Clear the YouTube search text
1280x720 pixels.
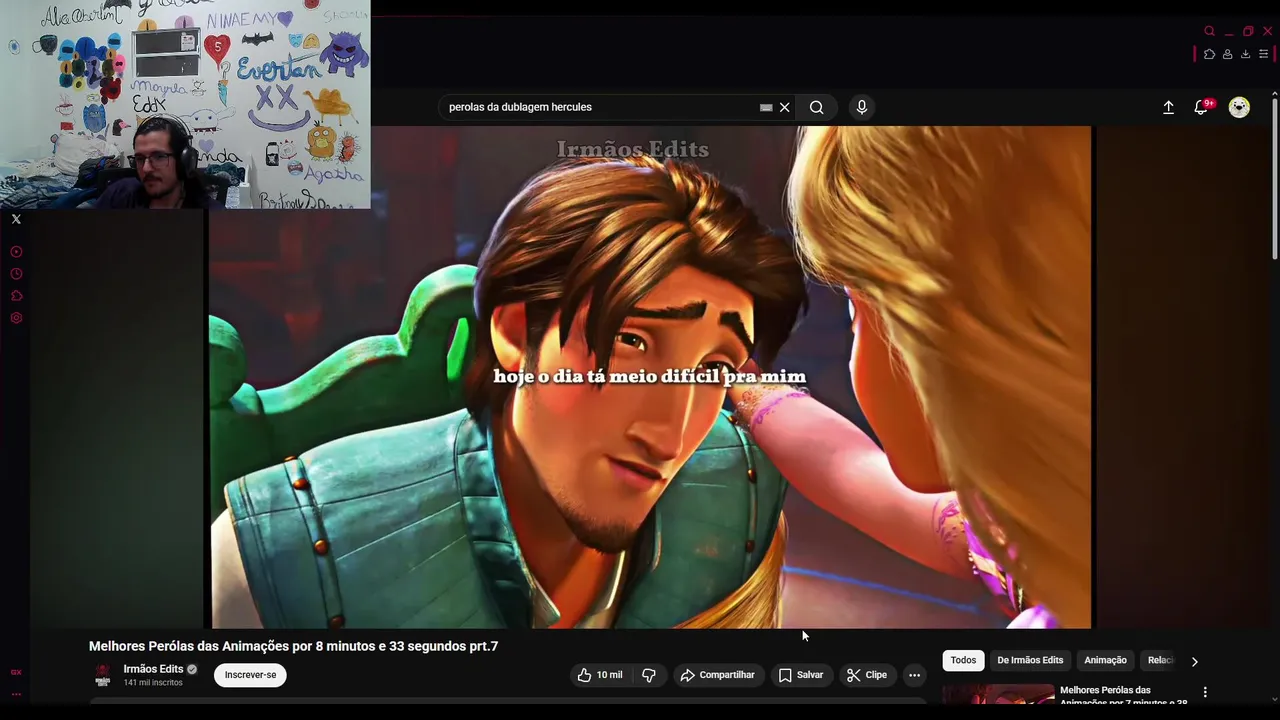(x=785, y=107)
